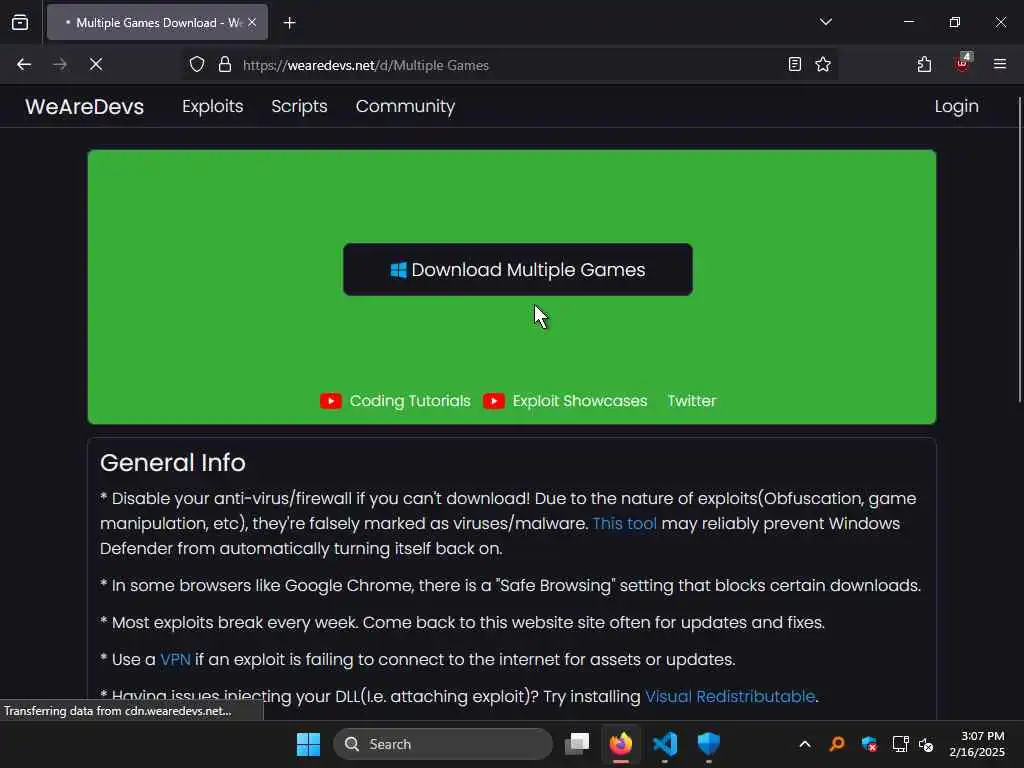The width and height of the screenshot is (1024, 768).
Task: Stop loading the page
Action: pyautogui.click(x=96, y=64)
